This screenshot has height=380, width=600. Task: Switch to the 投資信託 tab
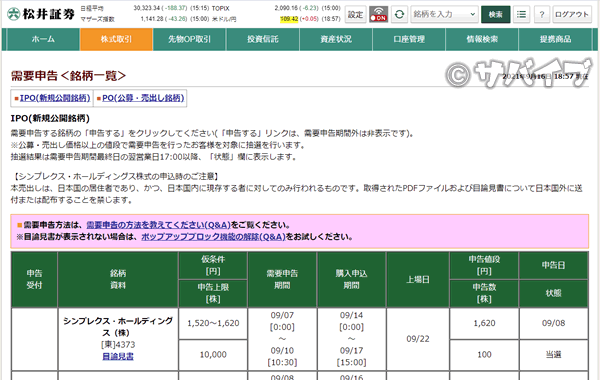point(262,39)
